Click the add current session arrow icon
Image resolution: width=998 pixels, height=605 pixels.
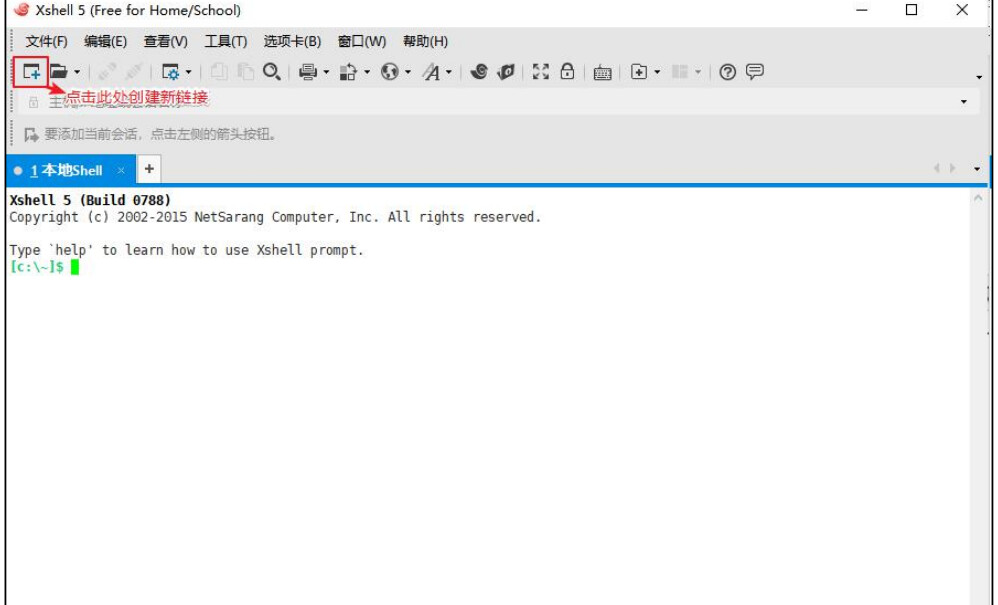(x=31, y=135)
